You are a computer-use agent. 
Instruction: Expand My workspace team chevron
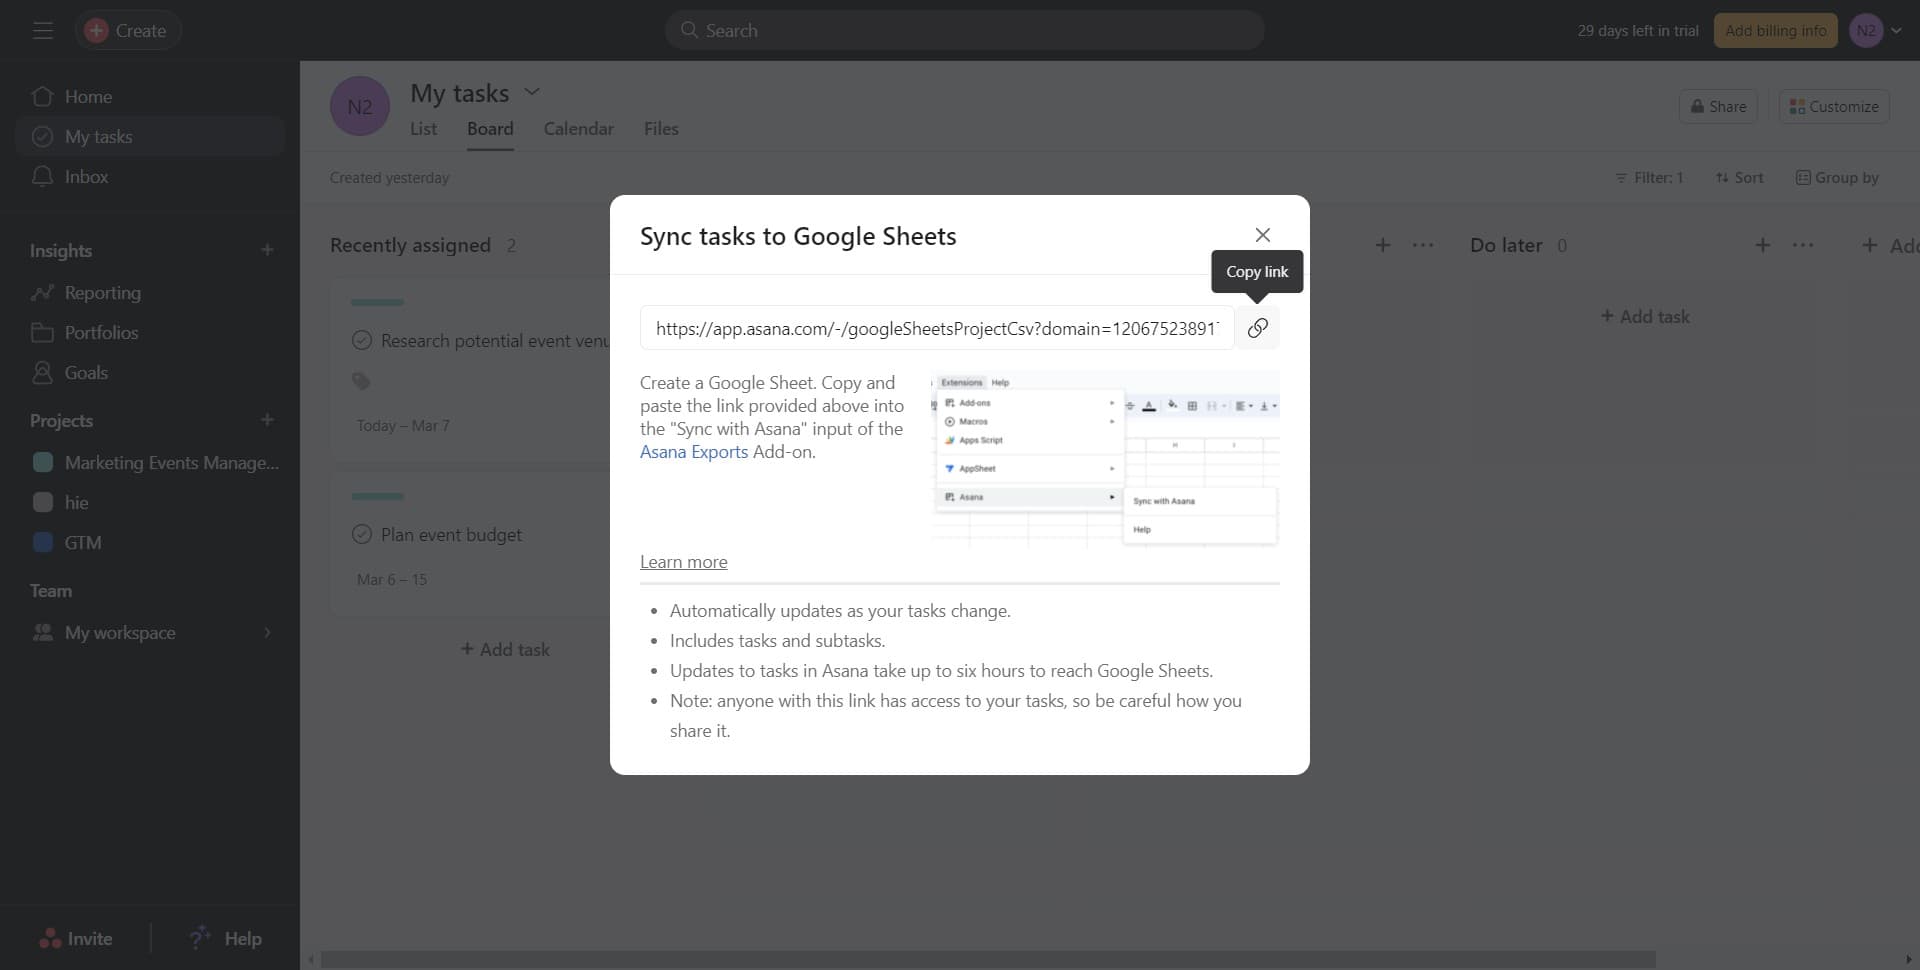267,633
